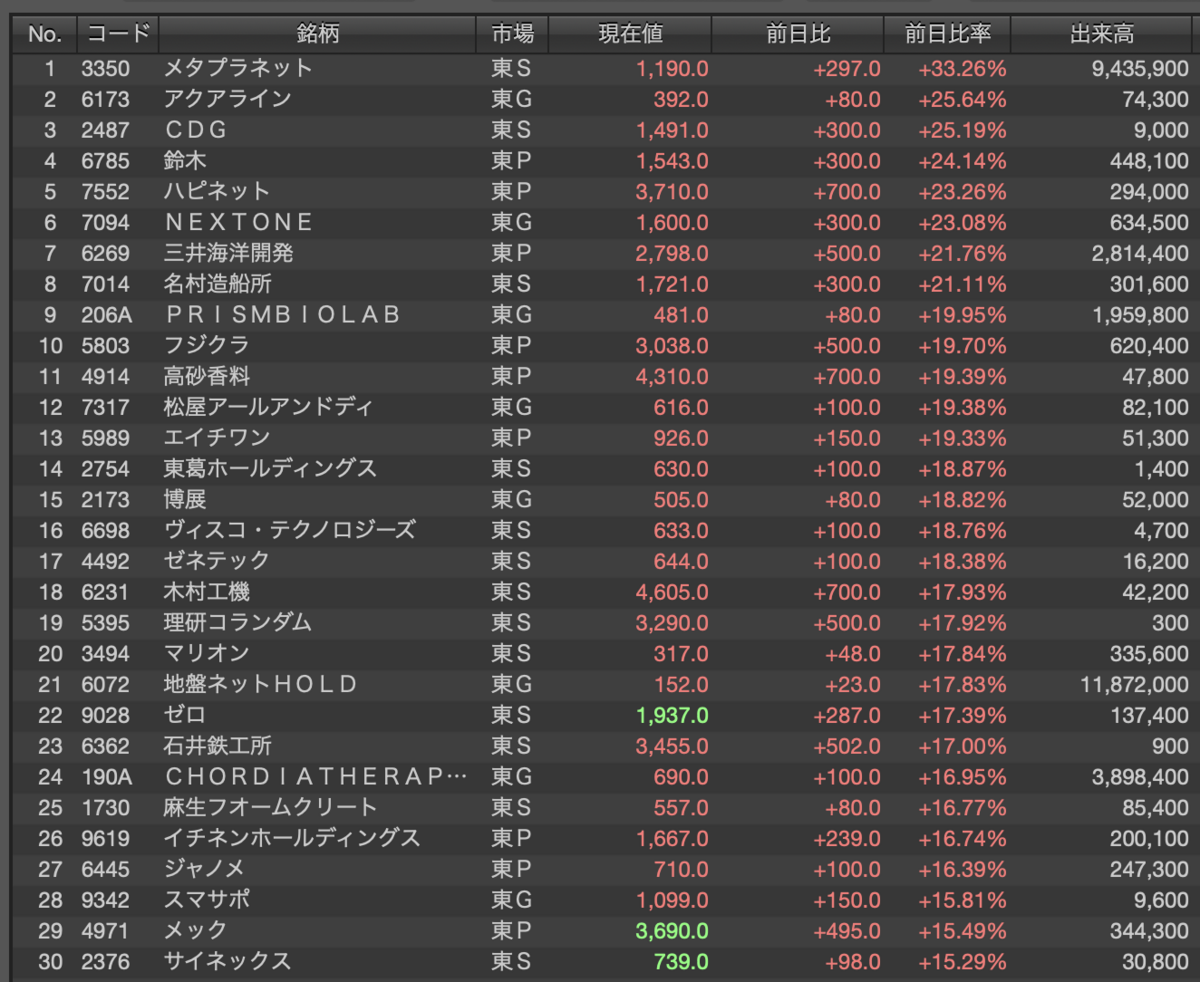Click 東葛ホールディングス stock name
The width and height of the screenshot is (1200, 982).
[x=270, y=471]
